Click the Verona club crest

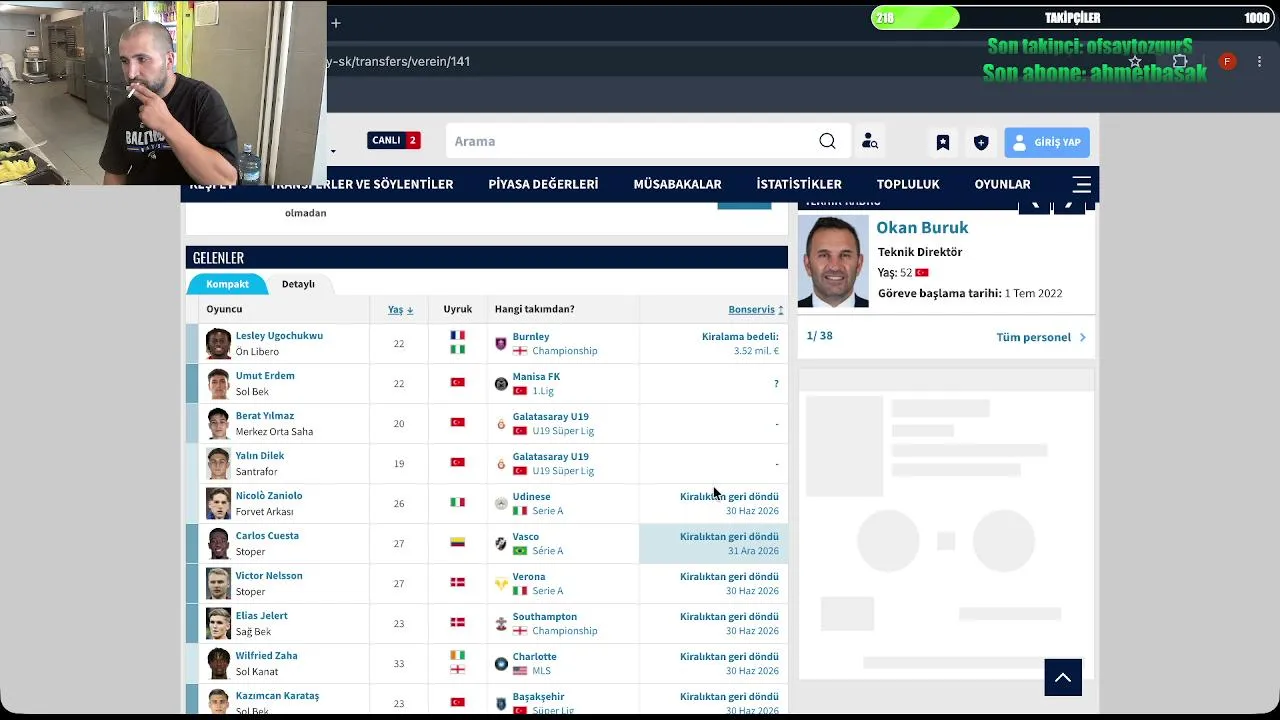(501, 583)
